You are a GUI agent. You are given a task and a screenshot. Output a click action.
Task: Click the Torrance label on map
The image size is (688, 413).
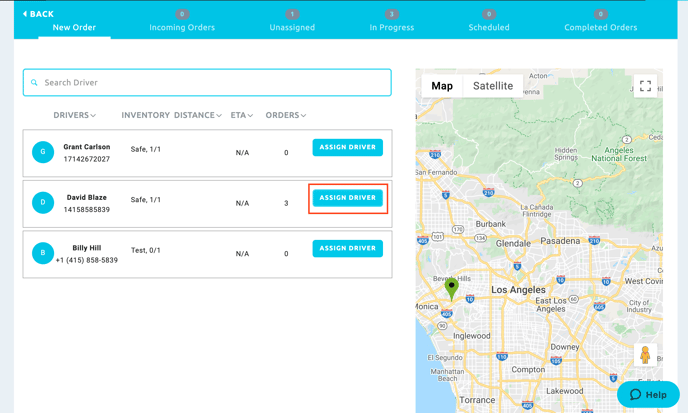[477, 400]
